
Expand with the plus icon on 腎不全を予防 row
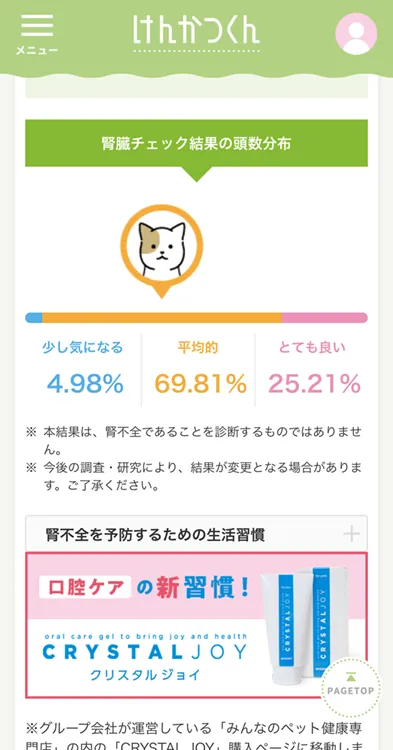coord(351,534)
